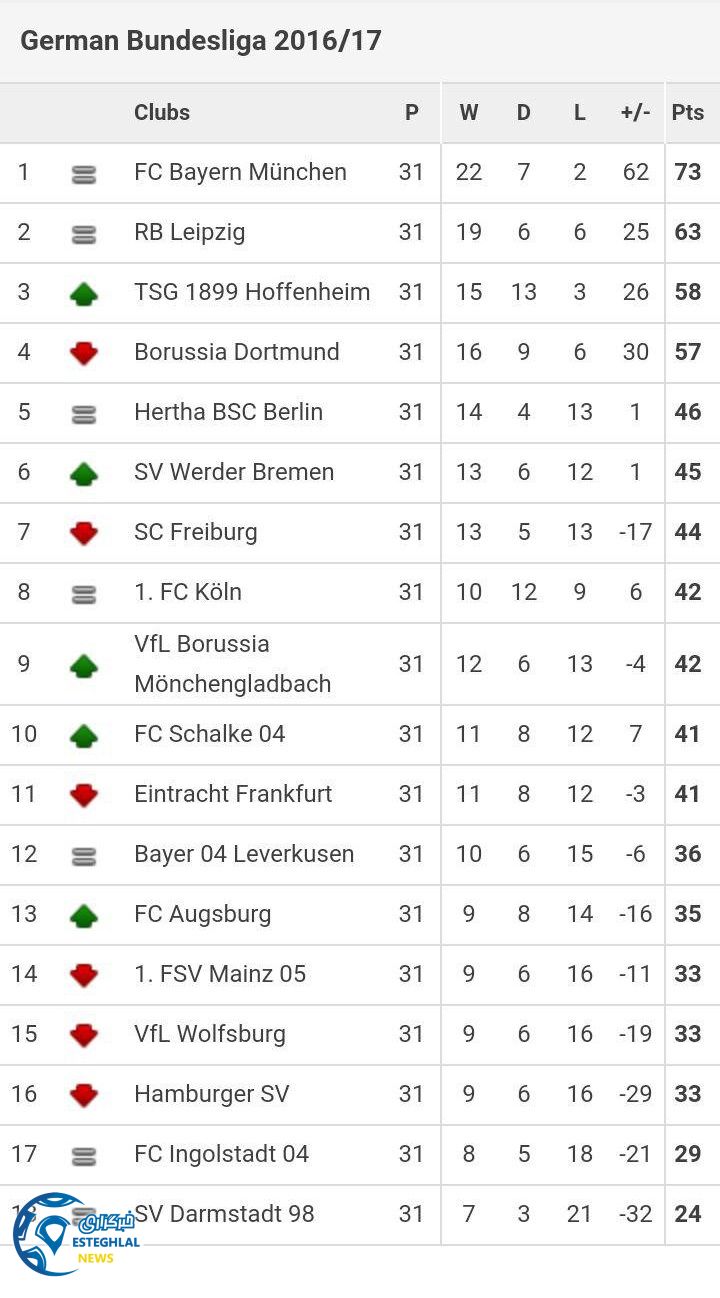Viewport: 720px width, 1298px height.
Task: Open the Hertha BSC Berlin club link
Action: [228, 412]
